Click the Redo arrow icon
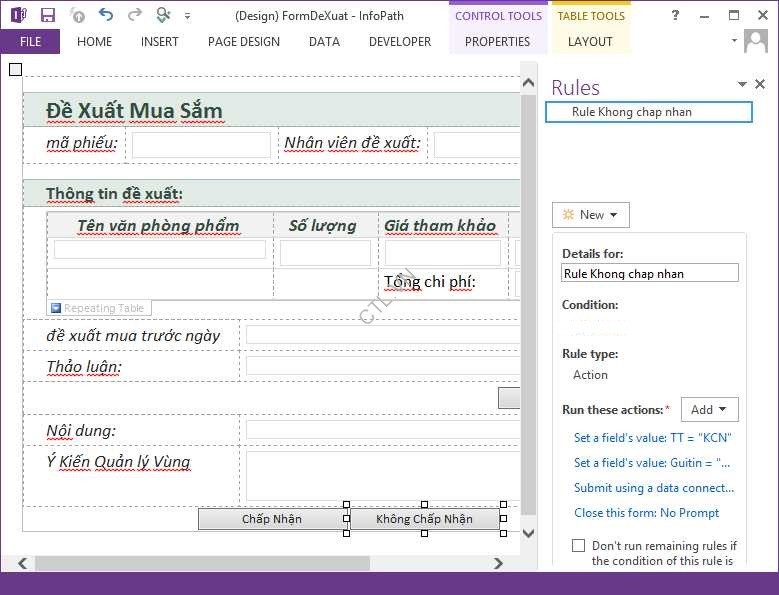This screenshot has height=595, width=779. [x=134, y=15]
